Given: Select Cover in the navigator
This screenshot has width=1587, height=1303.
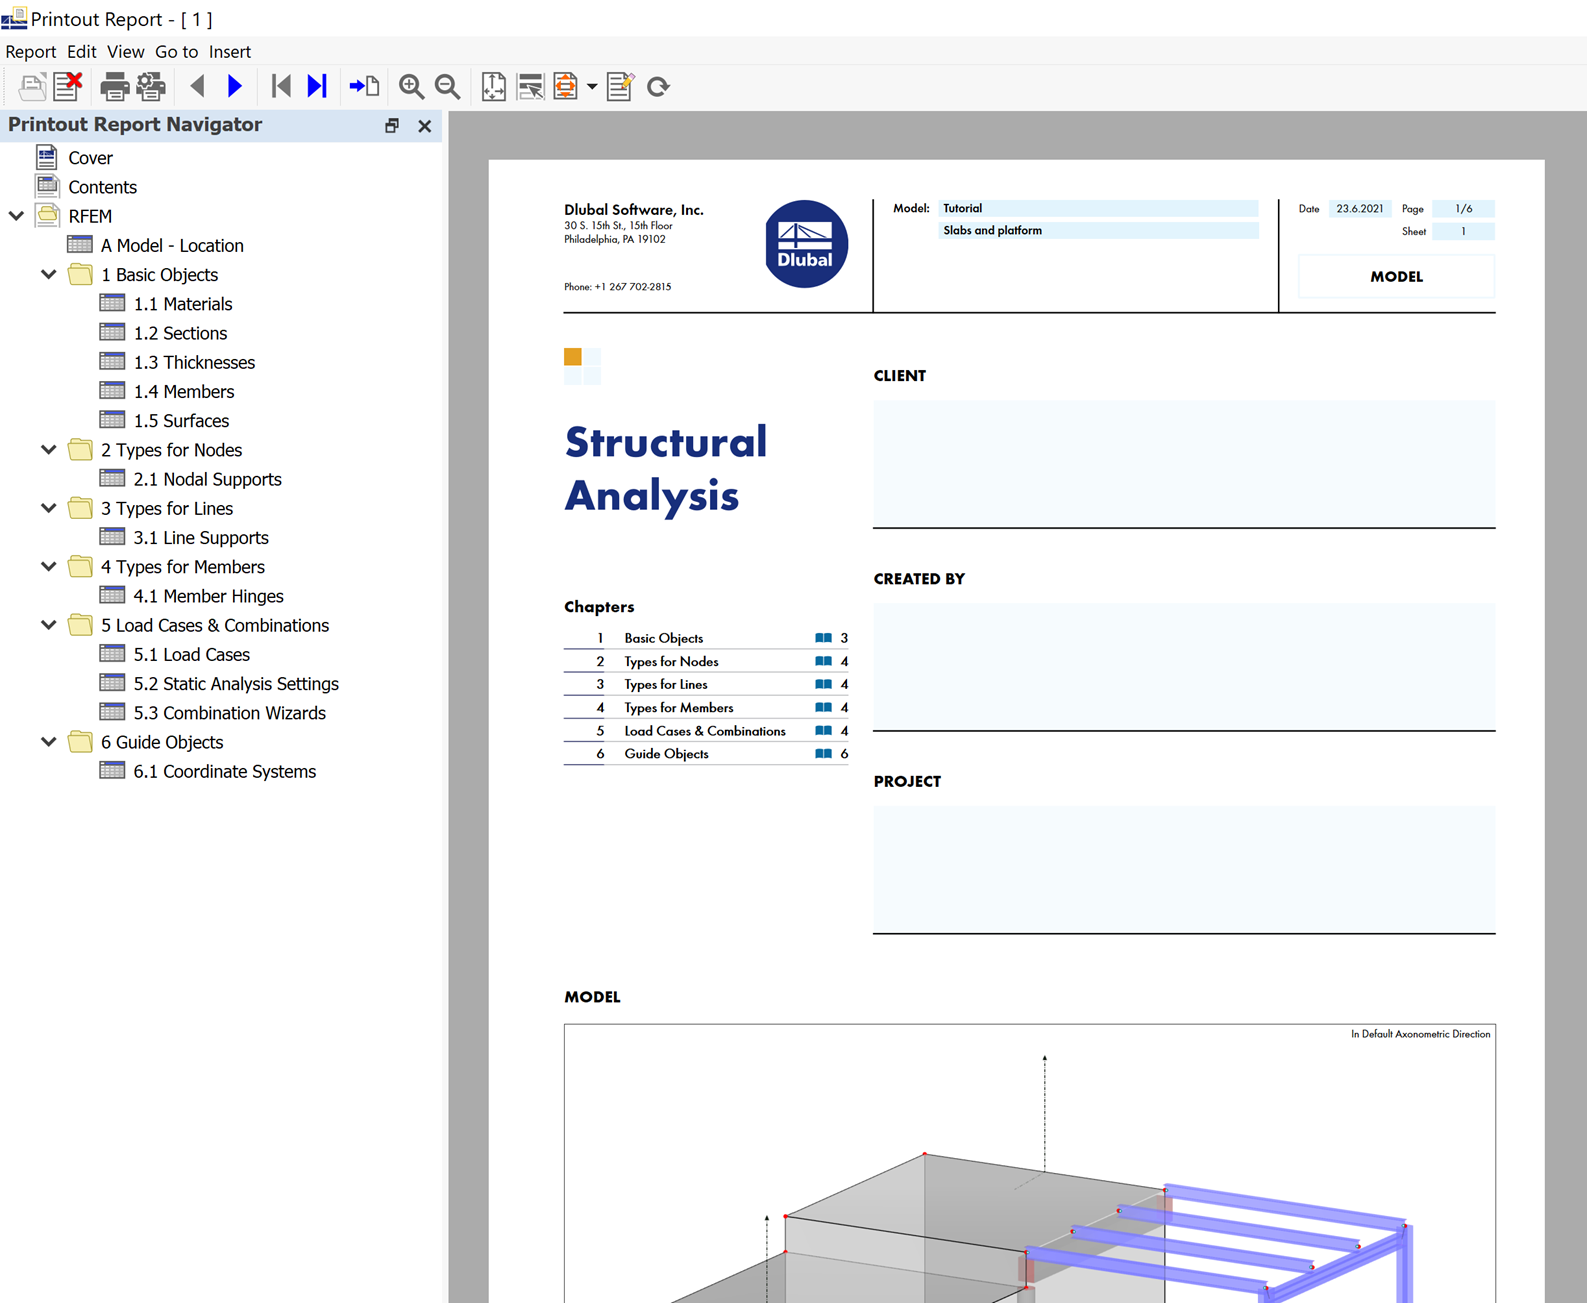Looking at the screenshot, I should tap(90, 158).
